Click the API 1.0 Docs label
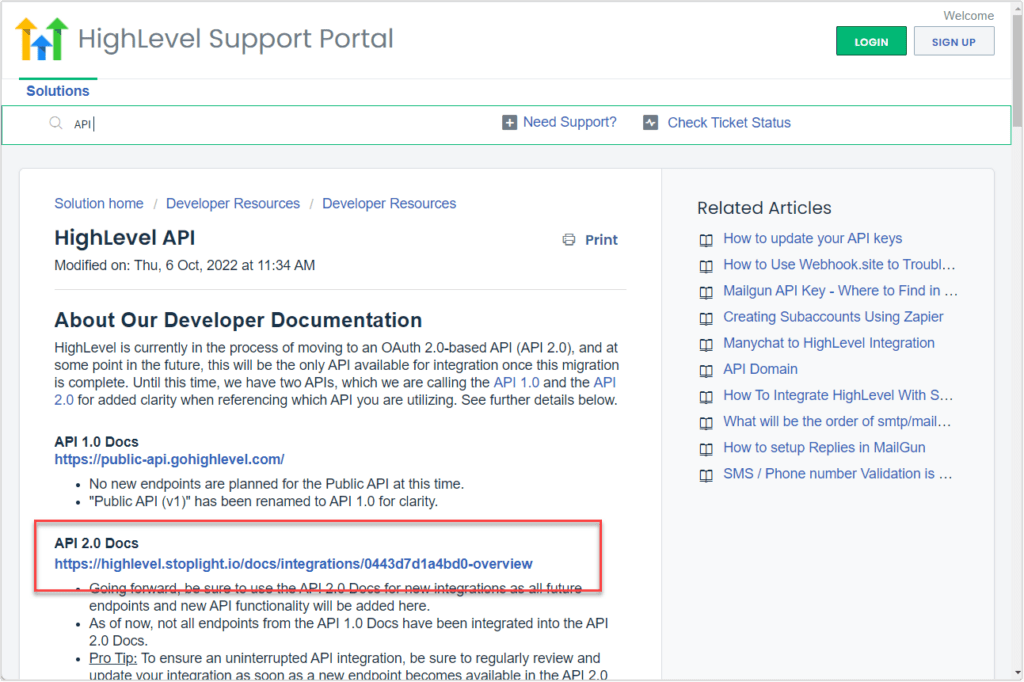 coord(97,442)
